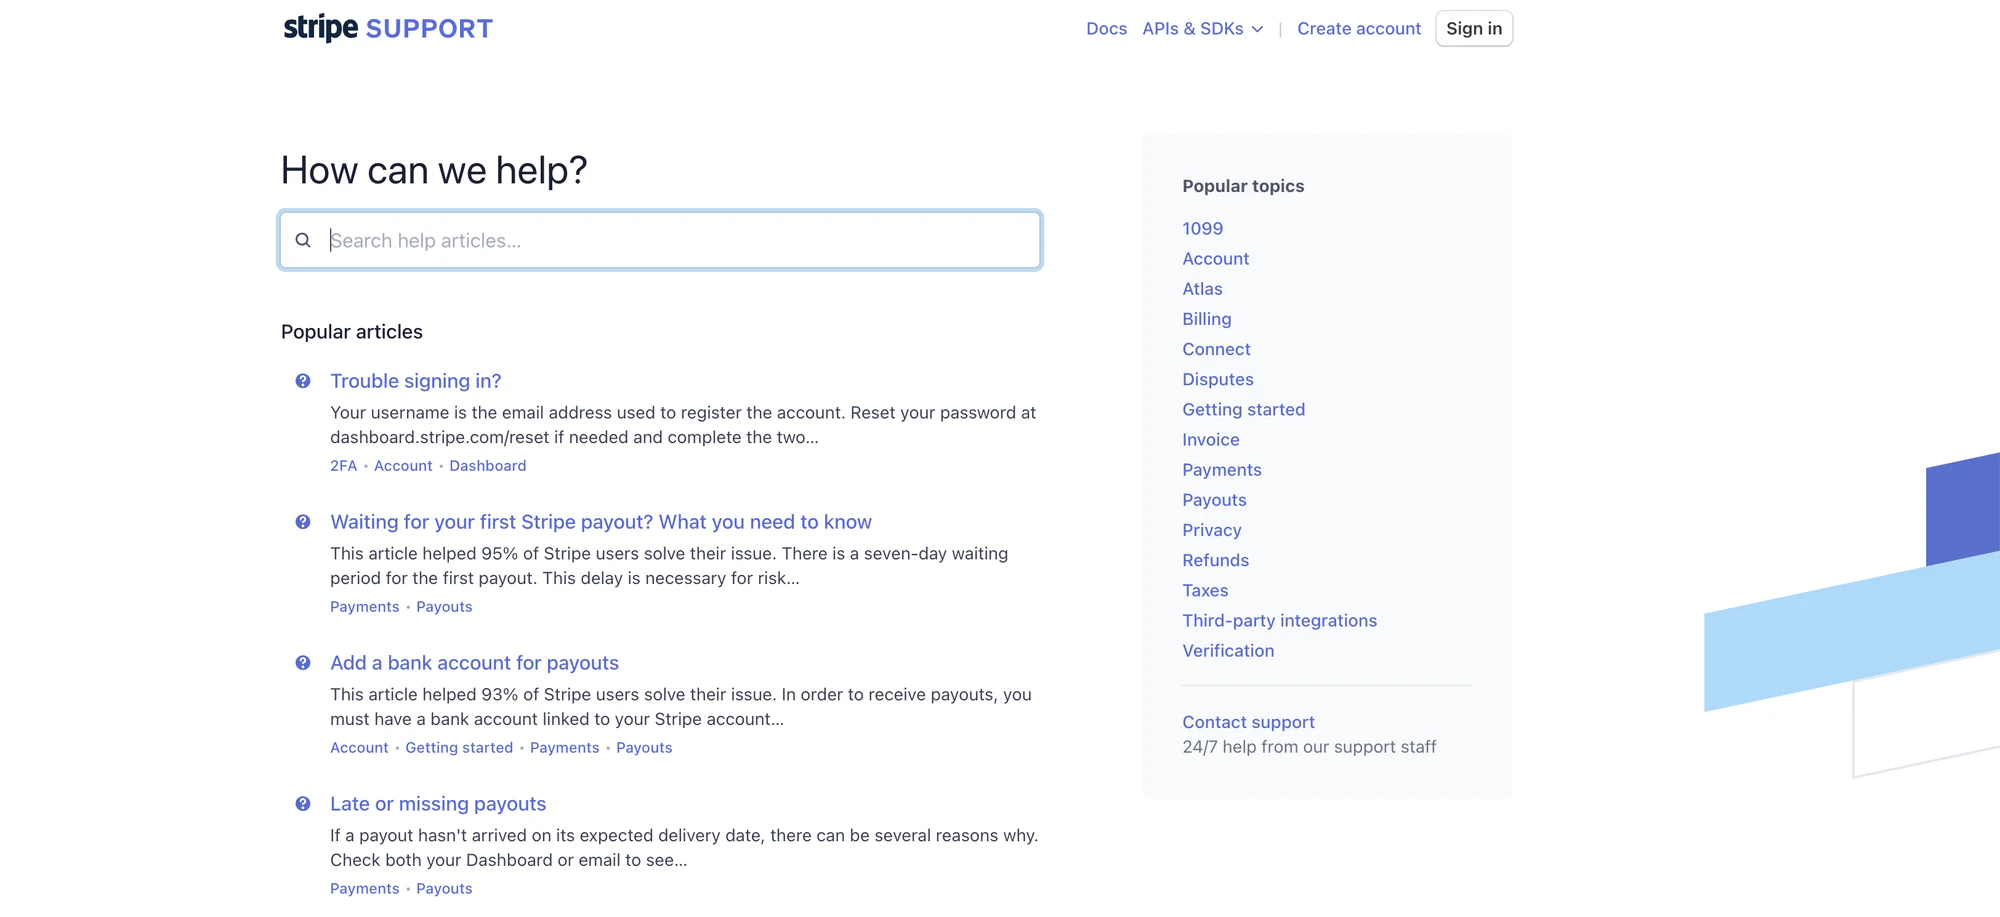Open Third-party integrations topic
Image resolution: width=2000 pixels, height=917 pixels.
(x=1280, y=621)
